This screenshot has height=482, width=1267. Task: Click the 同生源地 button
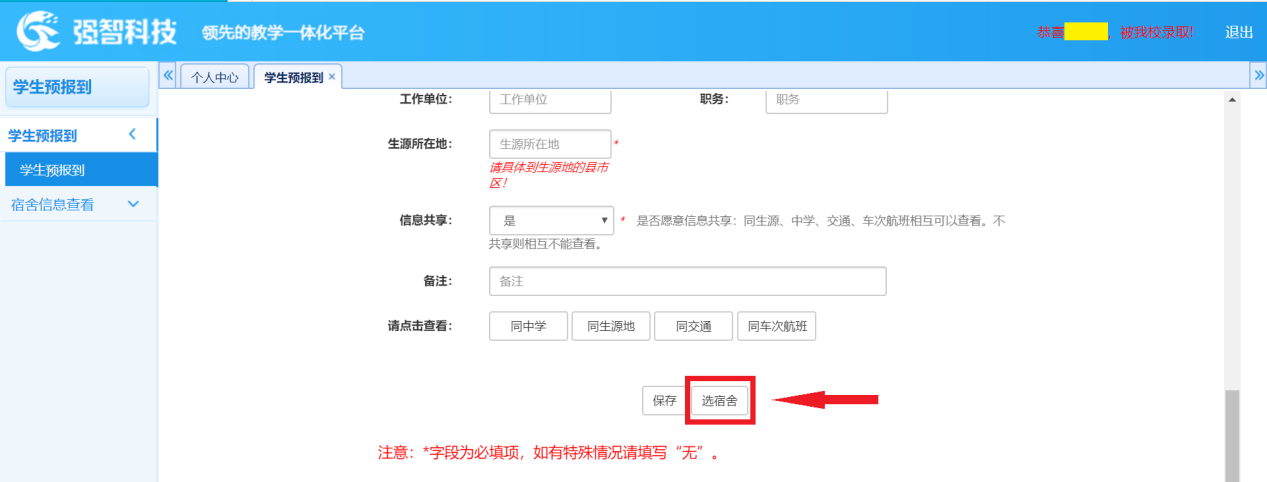[610, 326]
